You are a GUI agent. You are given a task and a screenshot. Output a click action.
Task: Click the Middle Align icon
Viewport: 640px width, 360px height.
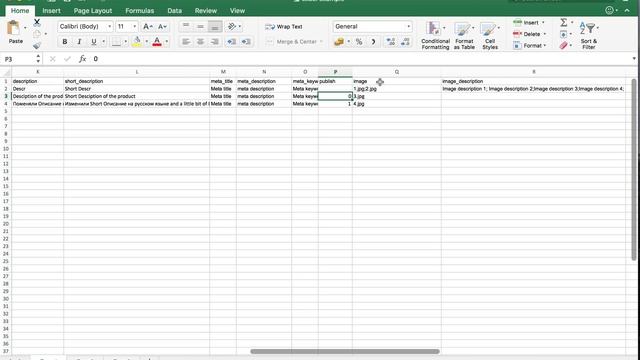point(200,27)
